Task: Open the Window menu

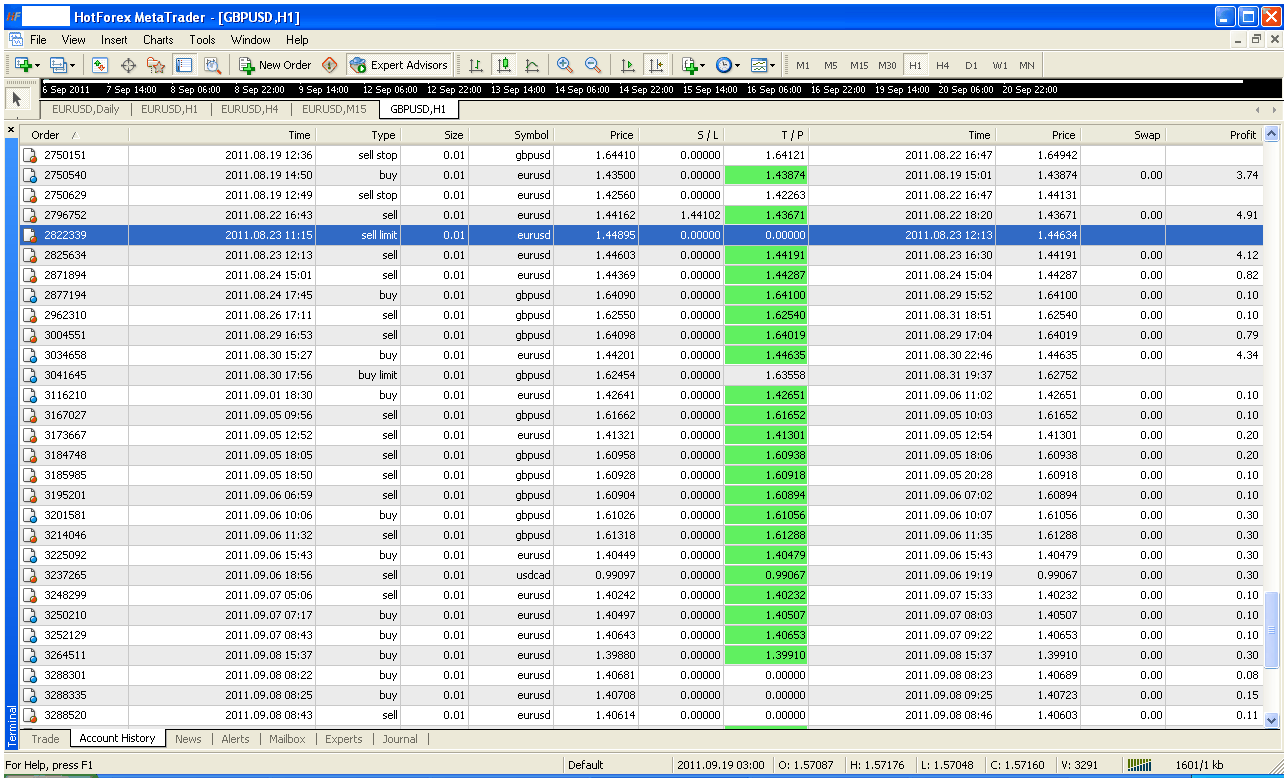Action: coord(251,40)
